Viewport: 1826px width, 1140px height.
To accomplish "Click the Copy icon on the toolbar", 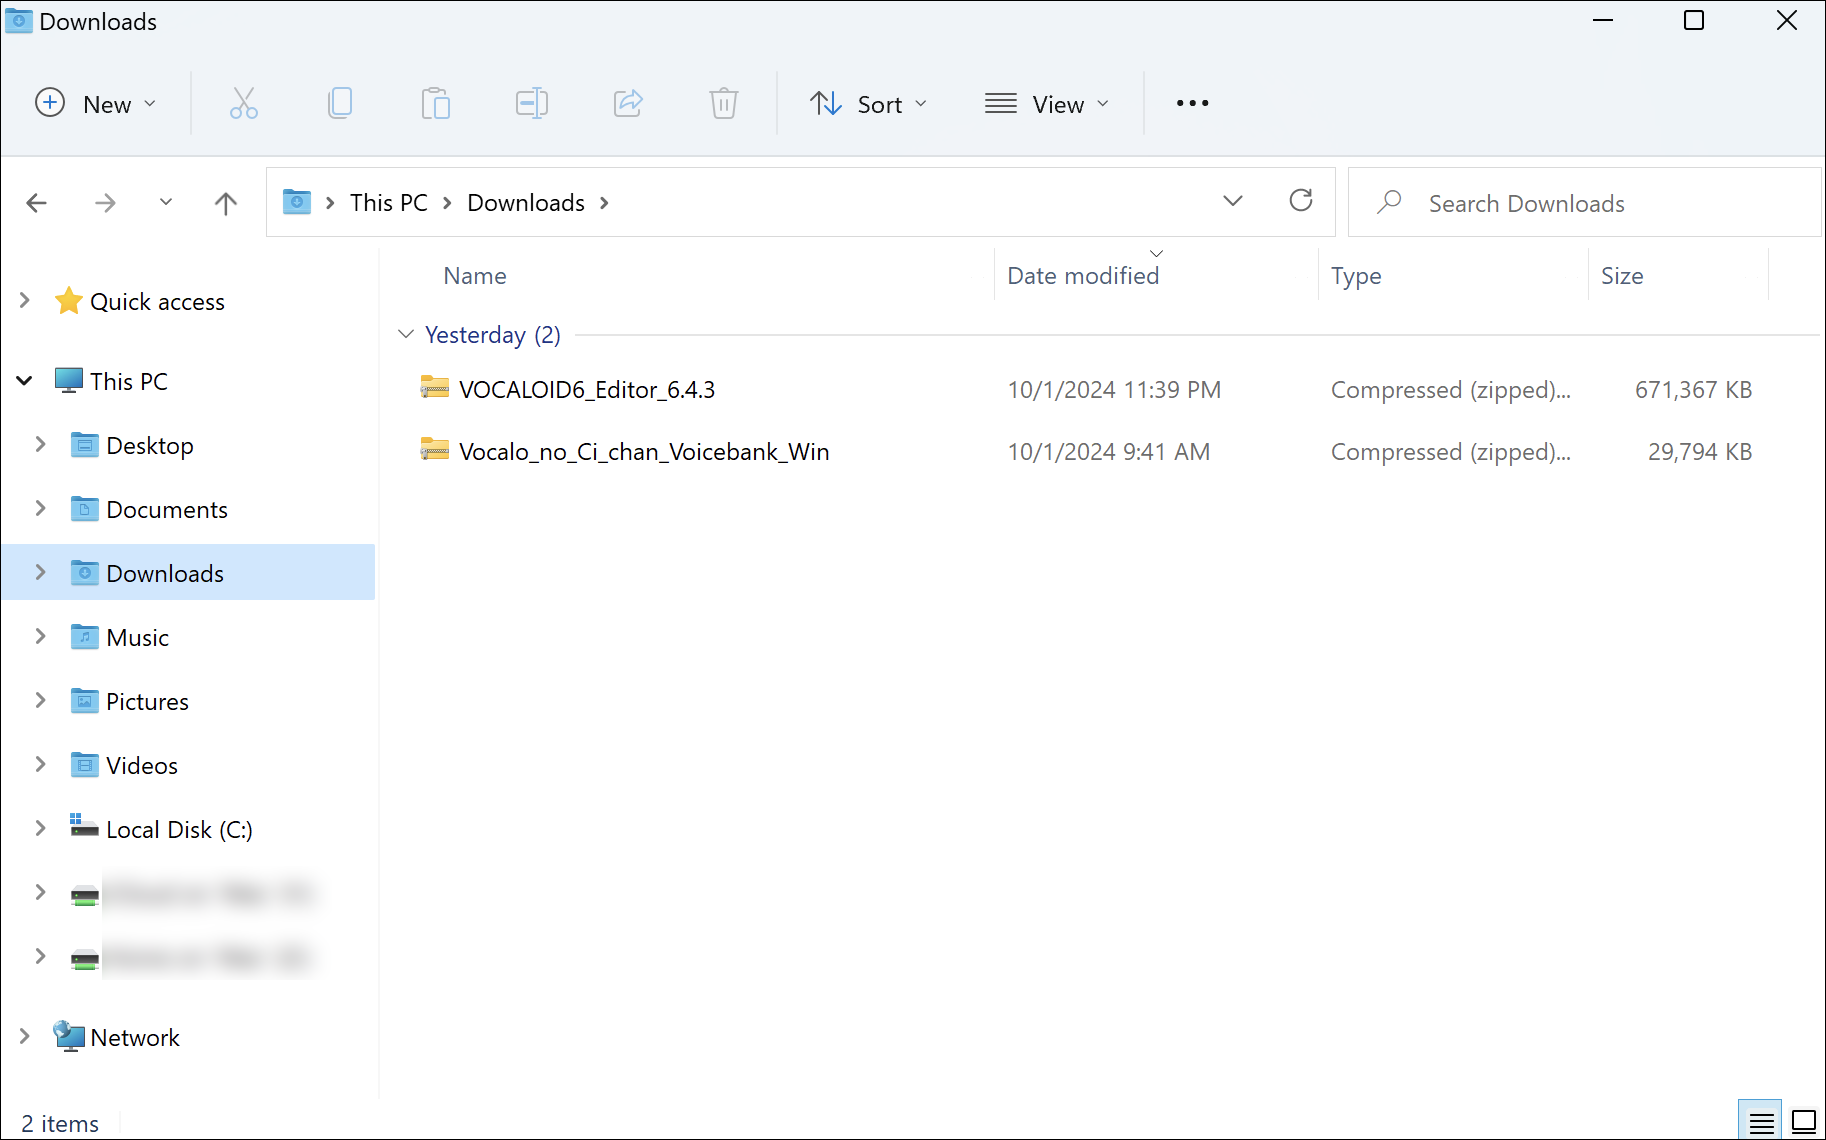I will click(x=340, y=103).
